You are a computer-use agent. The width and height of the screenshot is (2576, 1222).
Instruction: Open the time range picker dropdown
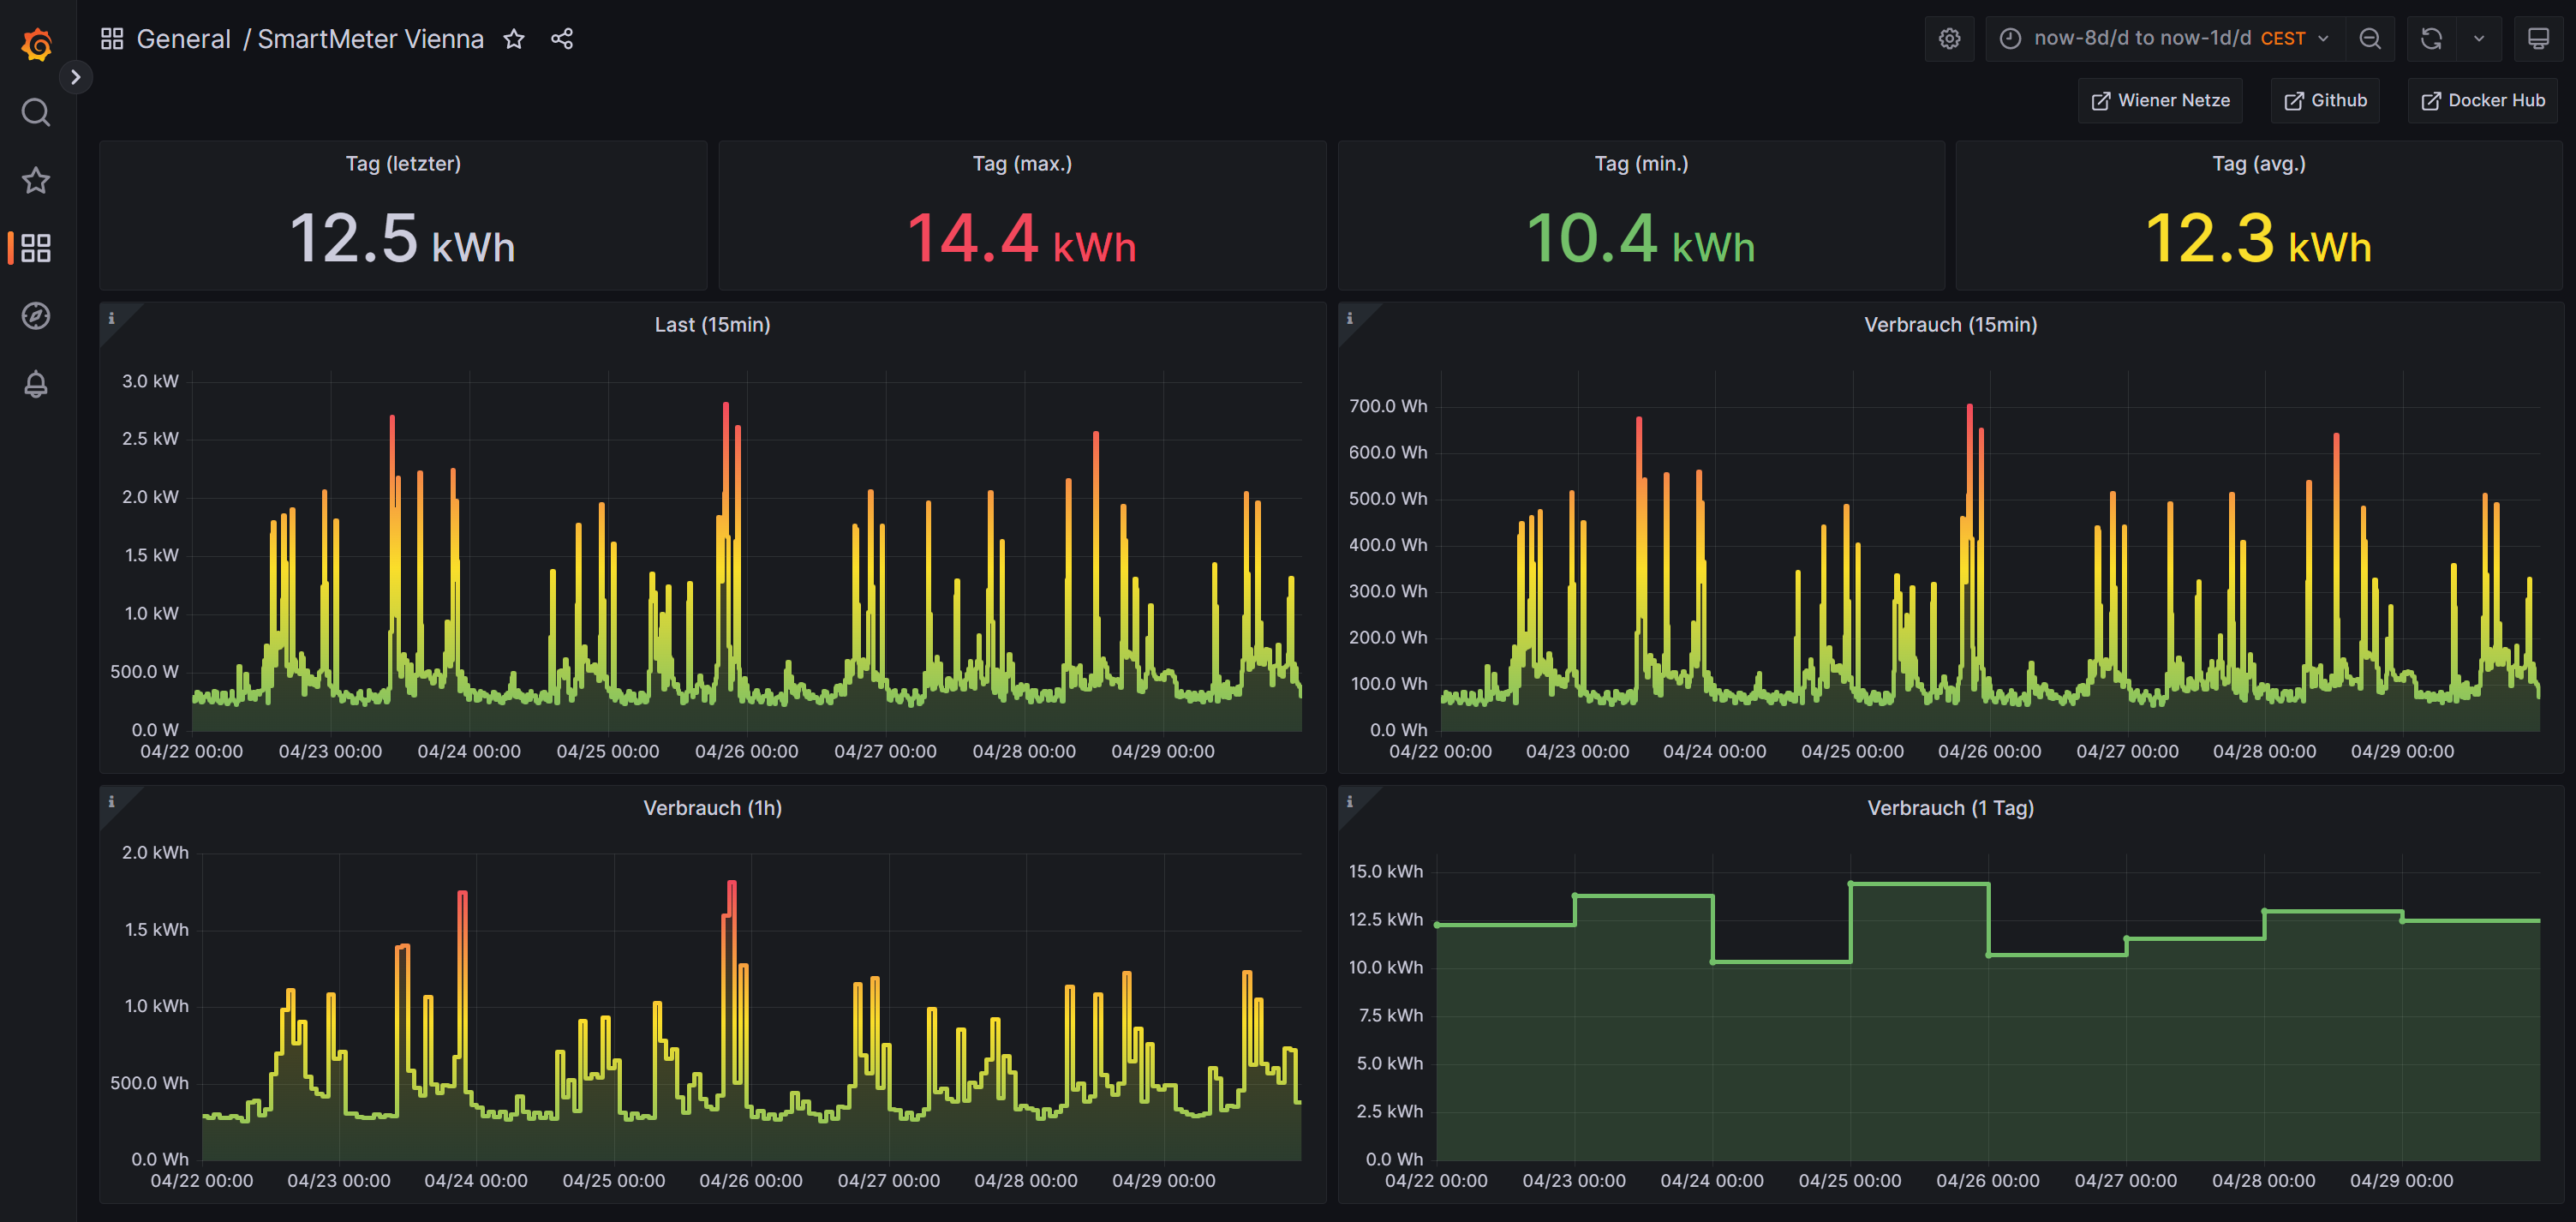coord(2163,39)
